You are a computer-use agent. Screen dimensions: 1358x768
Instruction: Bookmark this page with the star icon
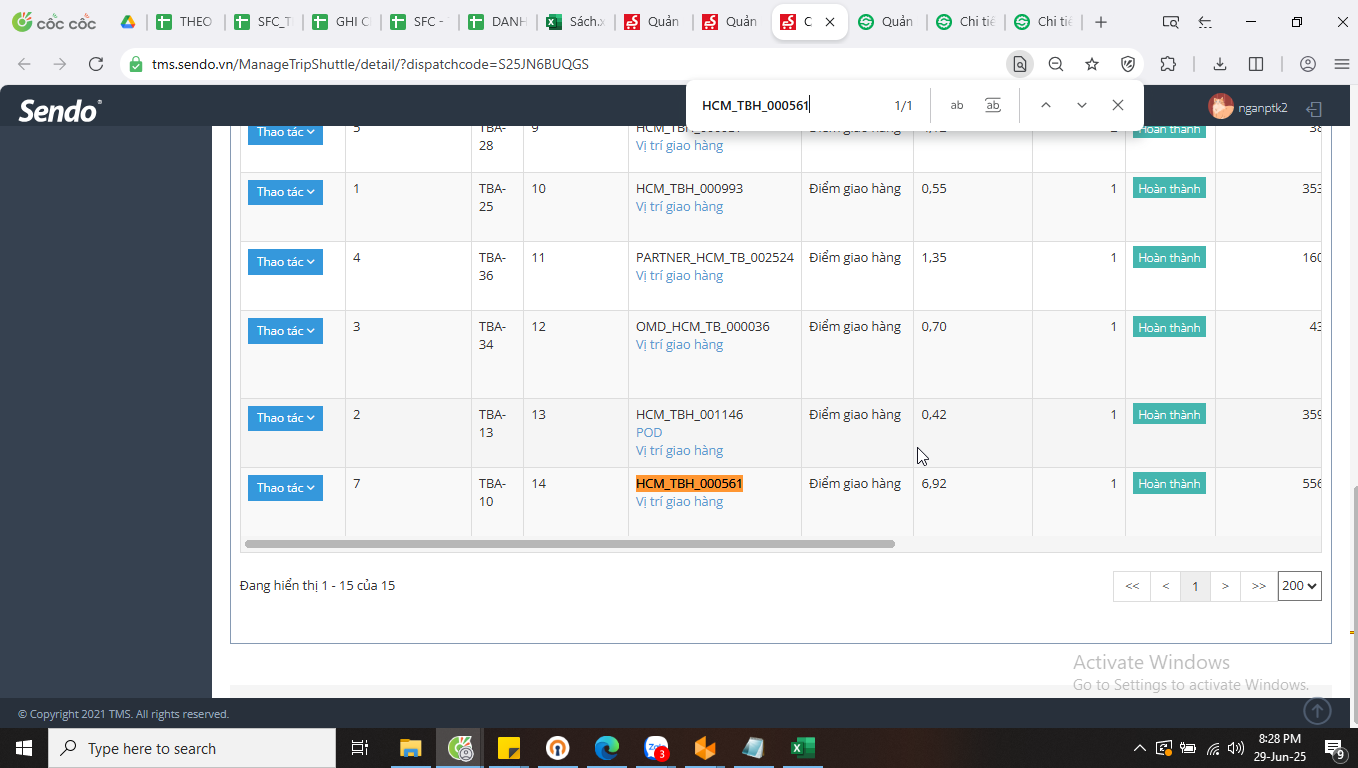click(1092, 64)
